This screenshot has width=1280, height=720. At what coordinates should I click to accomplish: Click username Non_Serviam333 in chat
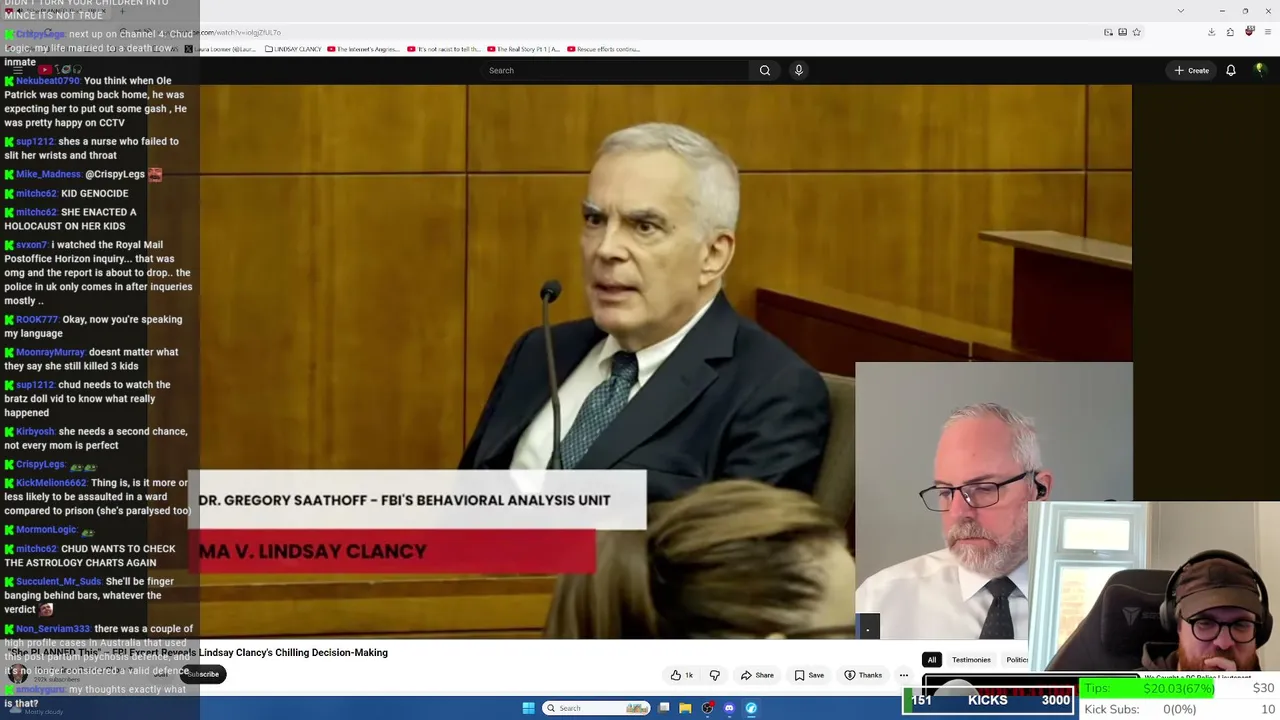coord(53,629)
